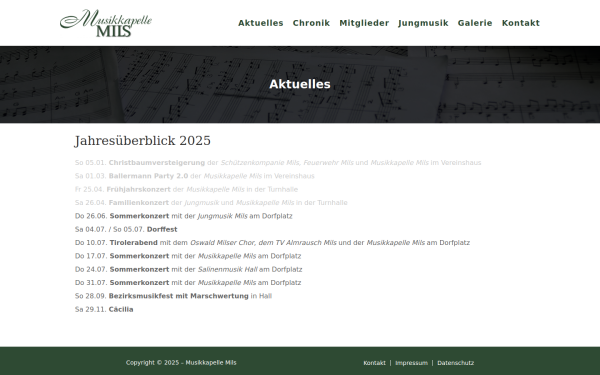
Task: Open the Aktuelles menu item
Action: [x=261, y=23]
